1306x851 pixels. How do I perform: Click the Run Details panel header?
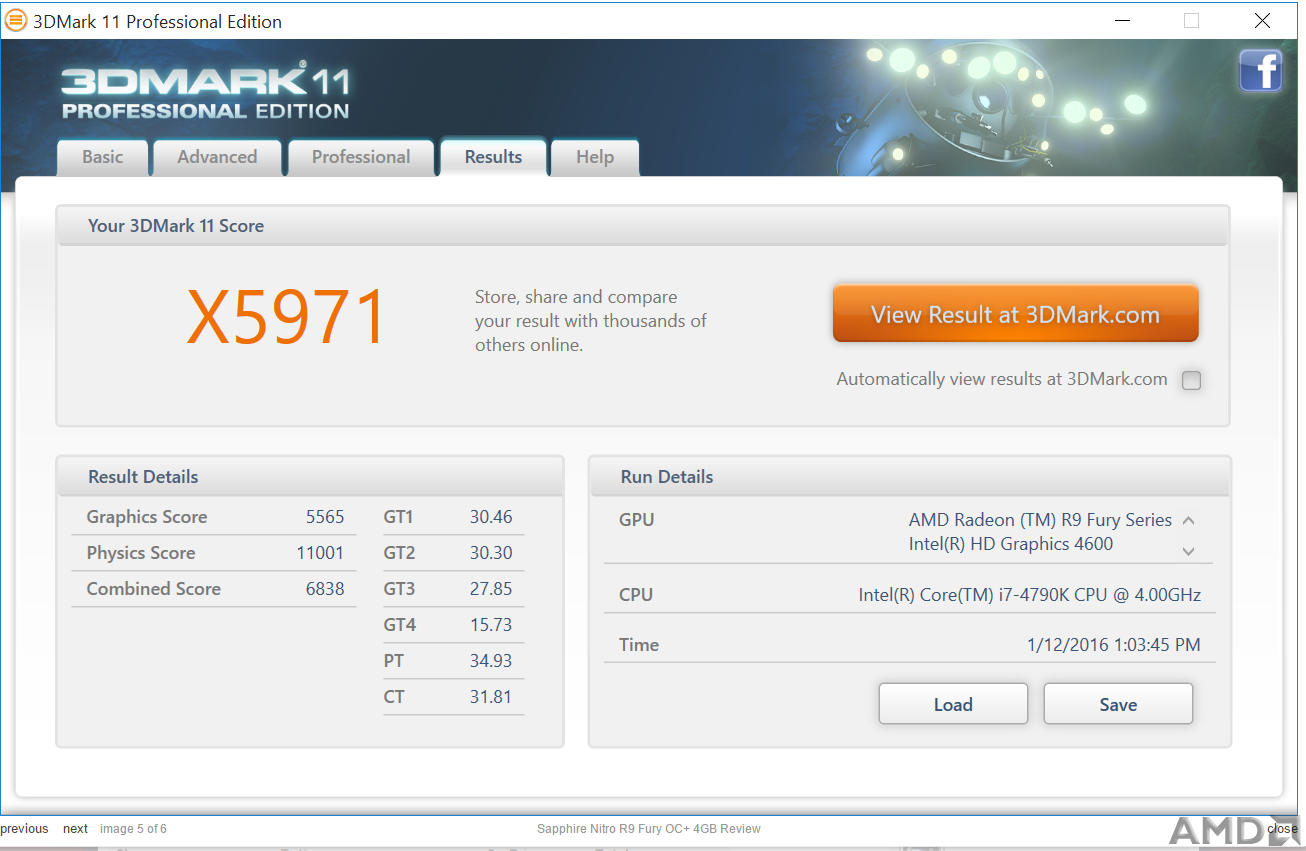point(911,477)
